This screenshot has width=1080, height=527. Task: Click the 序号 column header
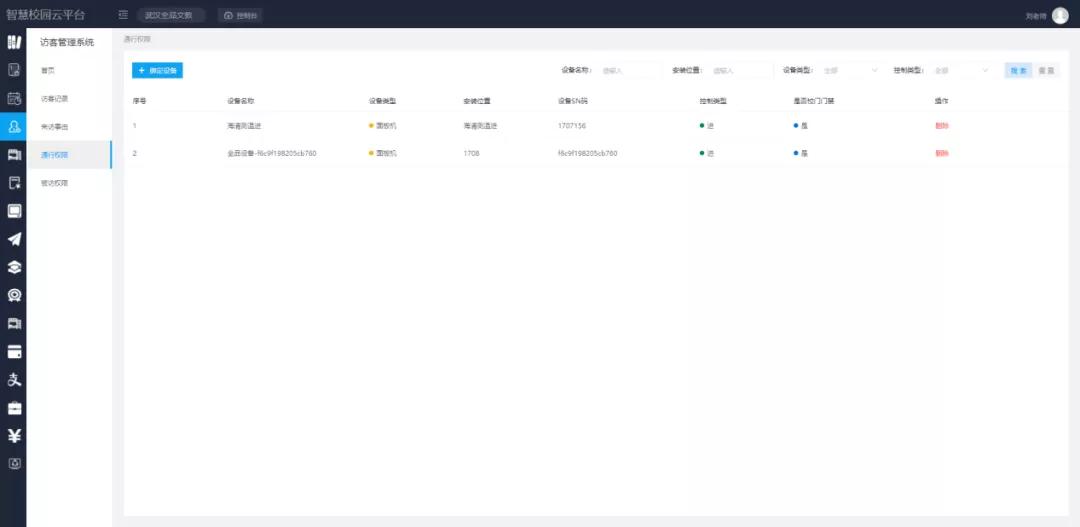tap(139, 101)
